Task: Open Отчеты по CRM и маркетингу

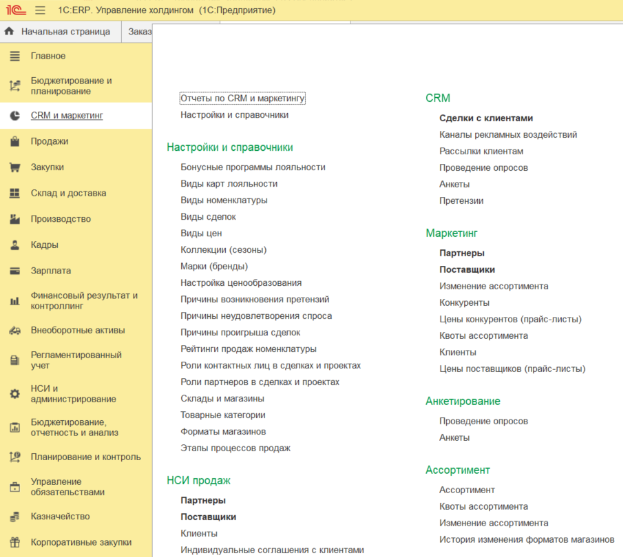Action: click(x=242, y=98)
